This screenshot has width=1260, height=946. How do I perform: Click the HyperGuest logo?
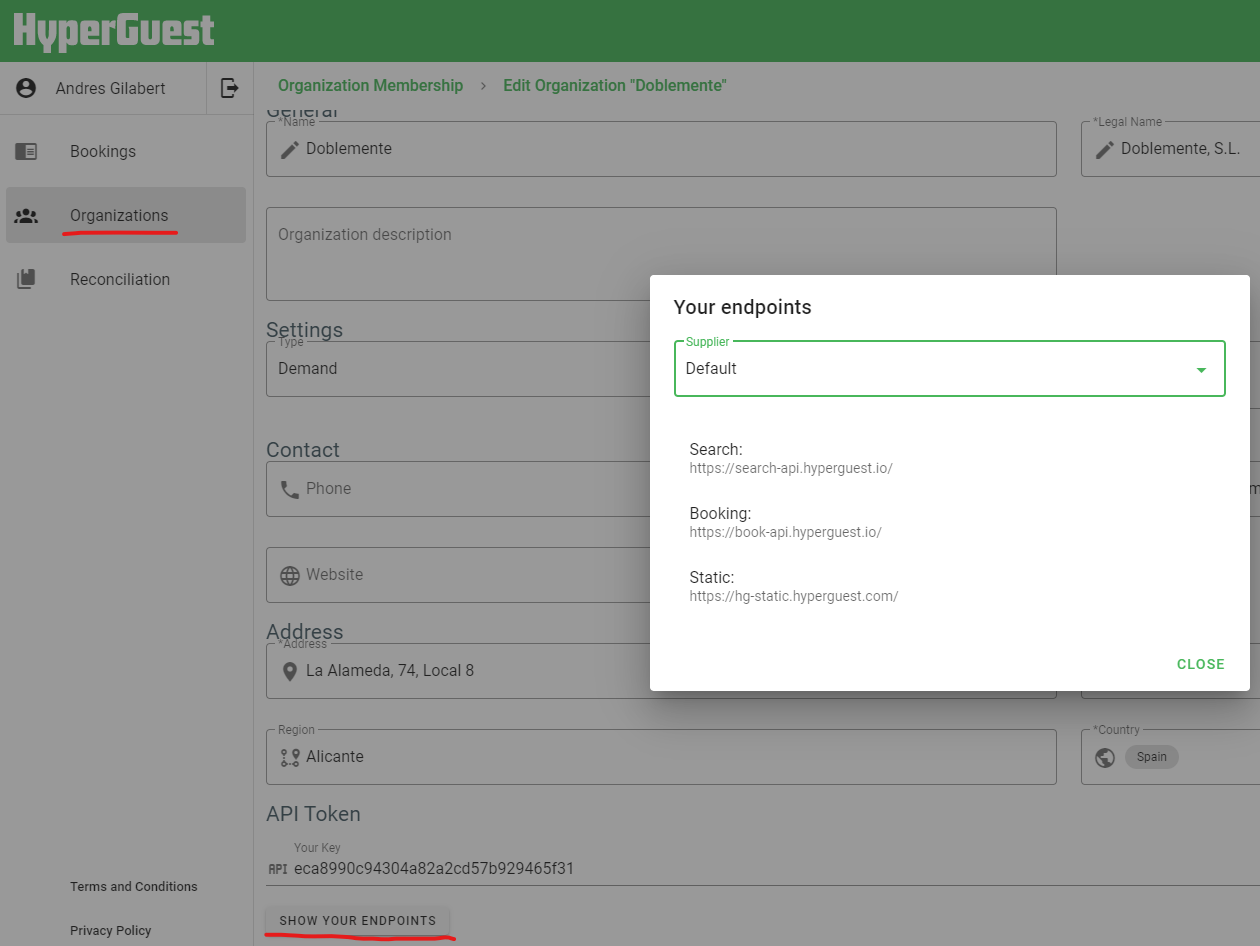[114, 30]
